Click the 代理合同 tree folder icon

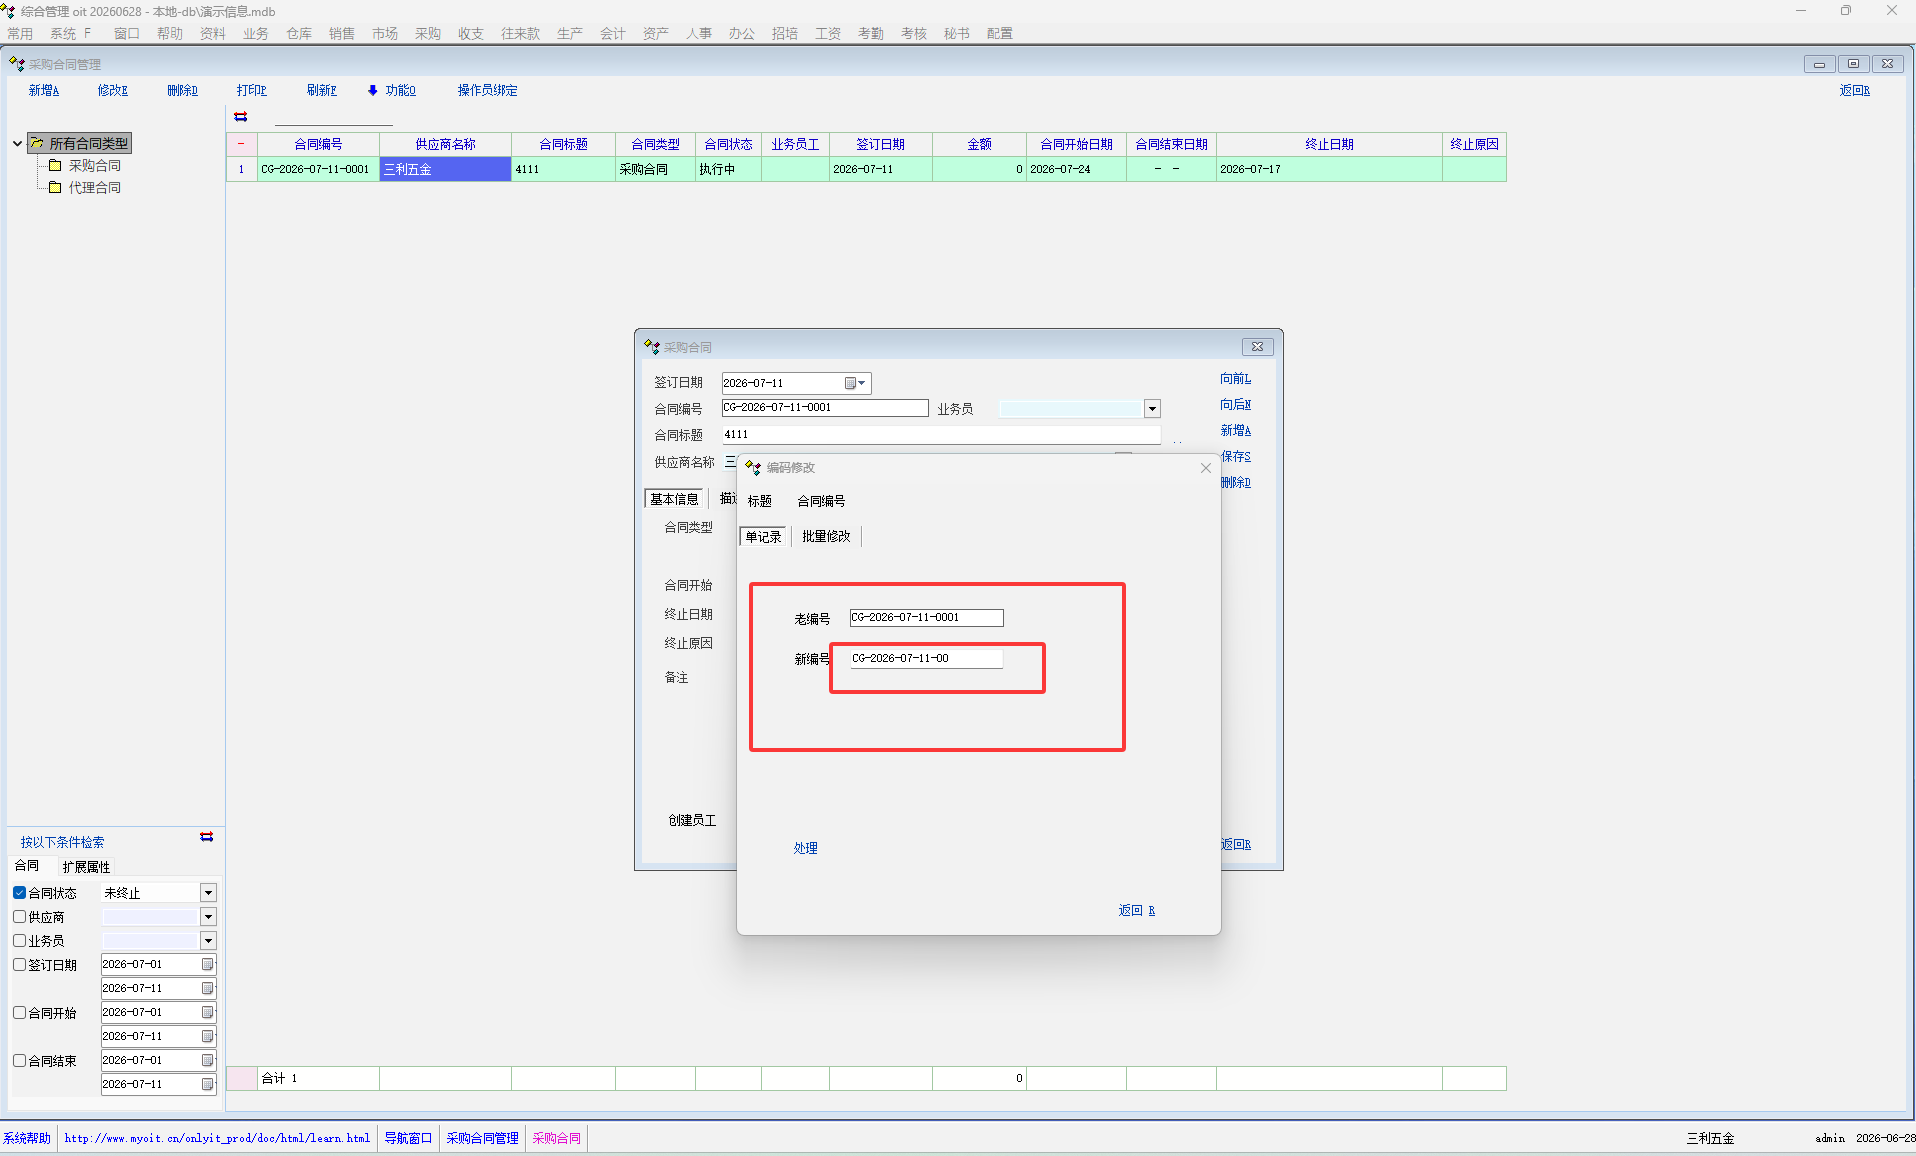(x=55, y=187)
